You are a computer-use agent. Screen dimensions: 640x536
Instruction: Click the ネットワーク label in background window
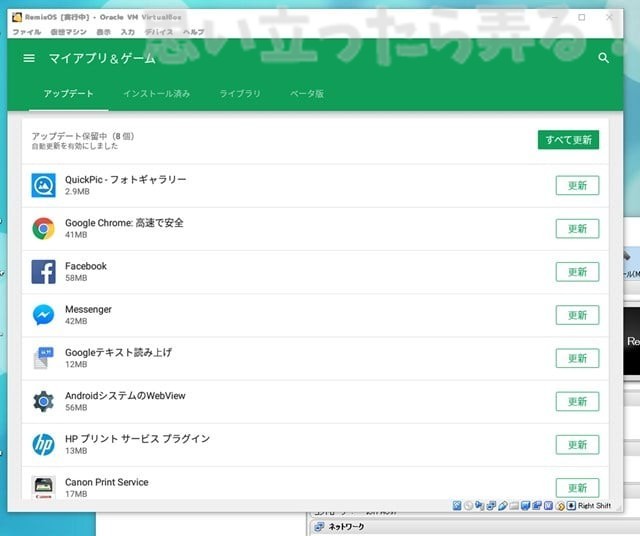point(346,527)
